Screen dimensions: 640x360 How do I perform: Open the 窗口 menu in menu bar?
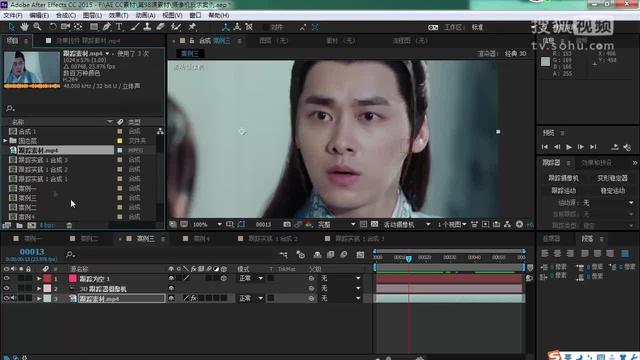(x=196, y=16)
